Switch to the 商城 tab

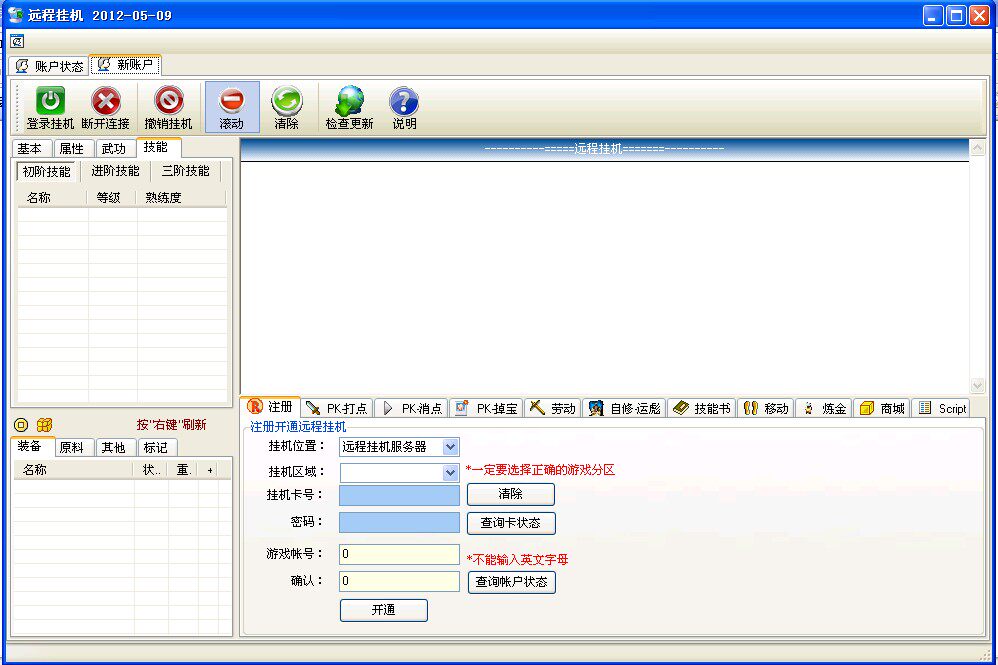tap(881, 408)
